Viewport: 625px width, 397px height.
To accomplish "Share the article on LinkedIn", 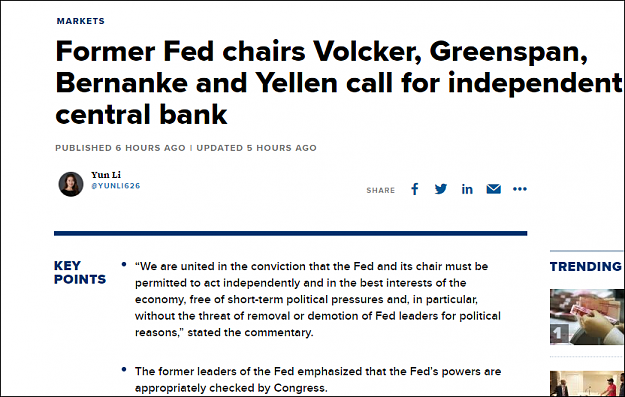I will [x=467, y=189].
